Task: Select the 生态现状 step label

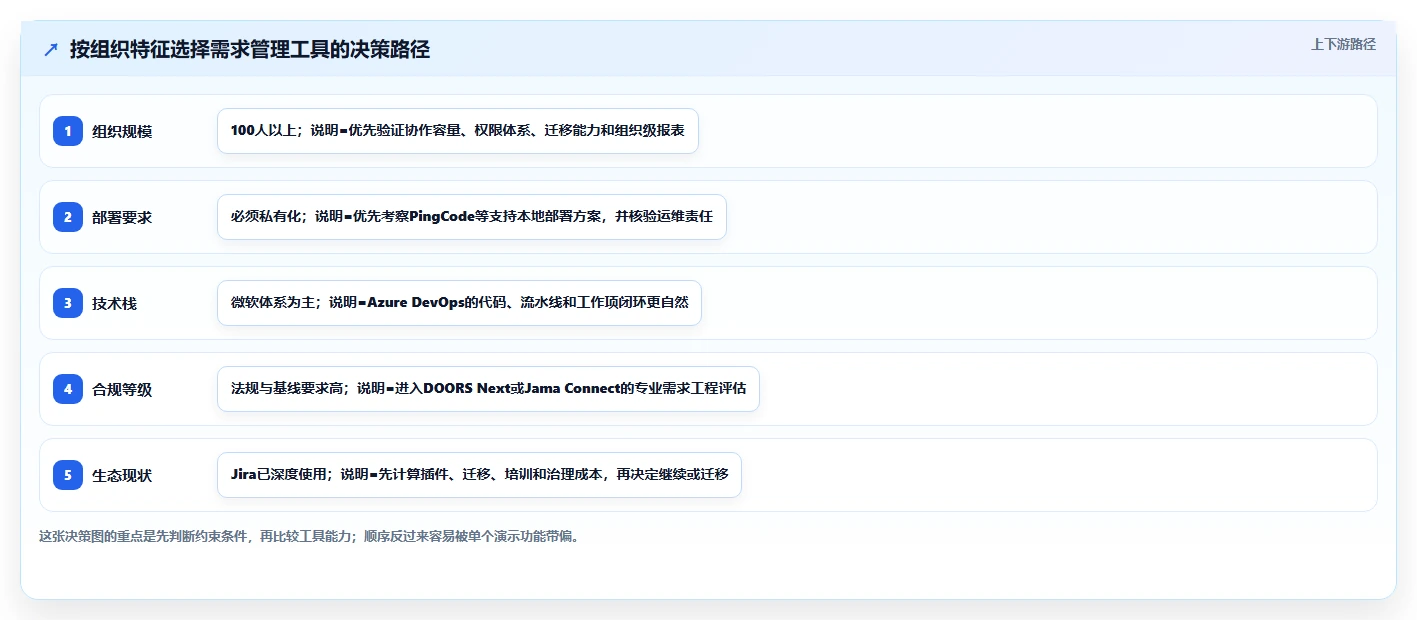Action: tap(122, 475)
